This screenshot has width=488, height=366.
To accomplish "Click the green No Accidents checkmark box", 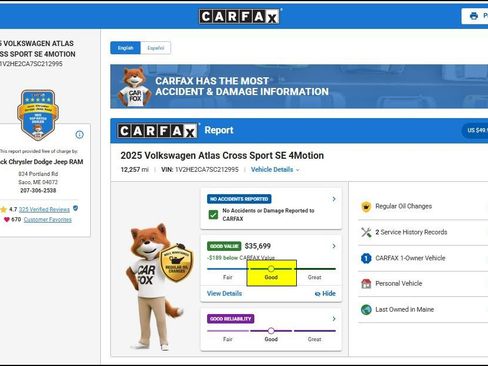I will (213, 215).
